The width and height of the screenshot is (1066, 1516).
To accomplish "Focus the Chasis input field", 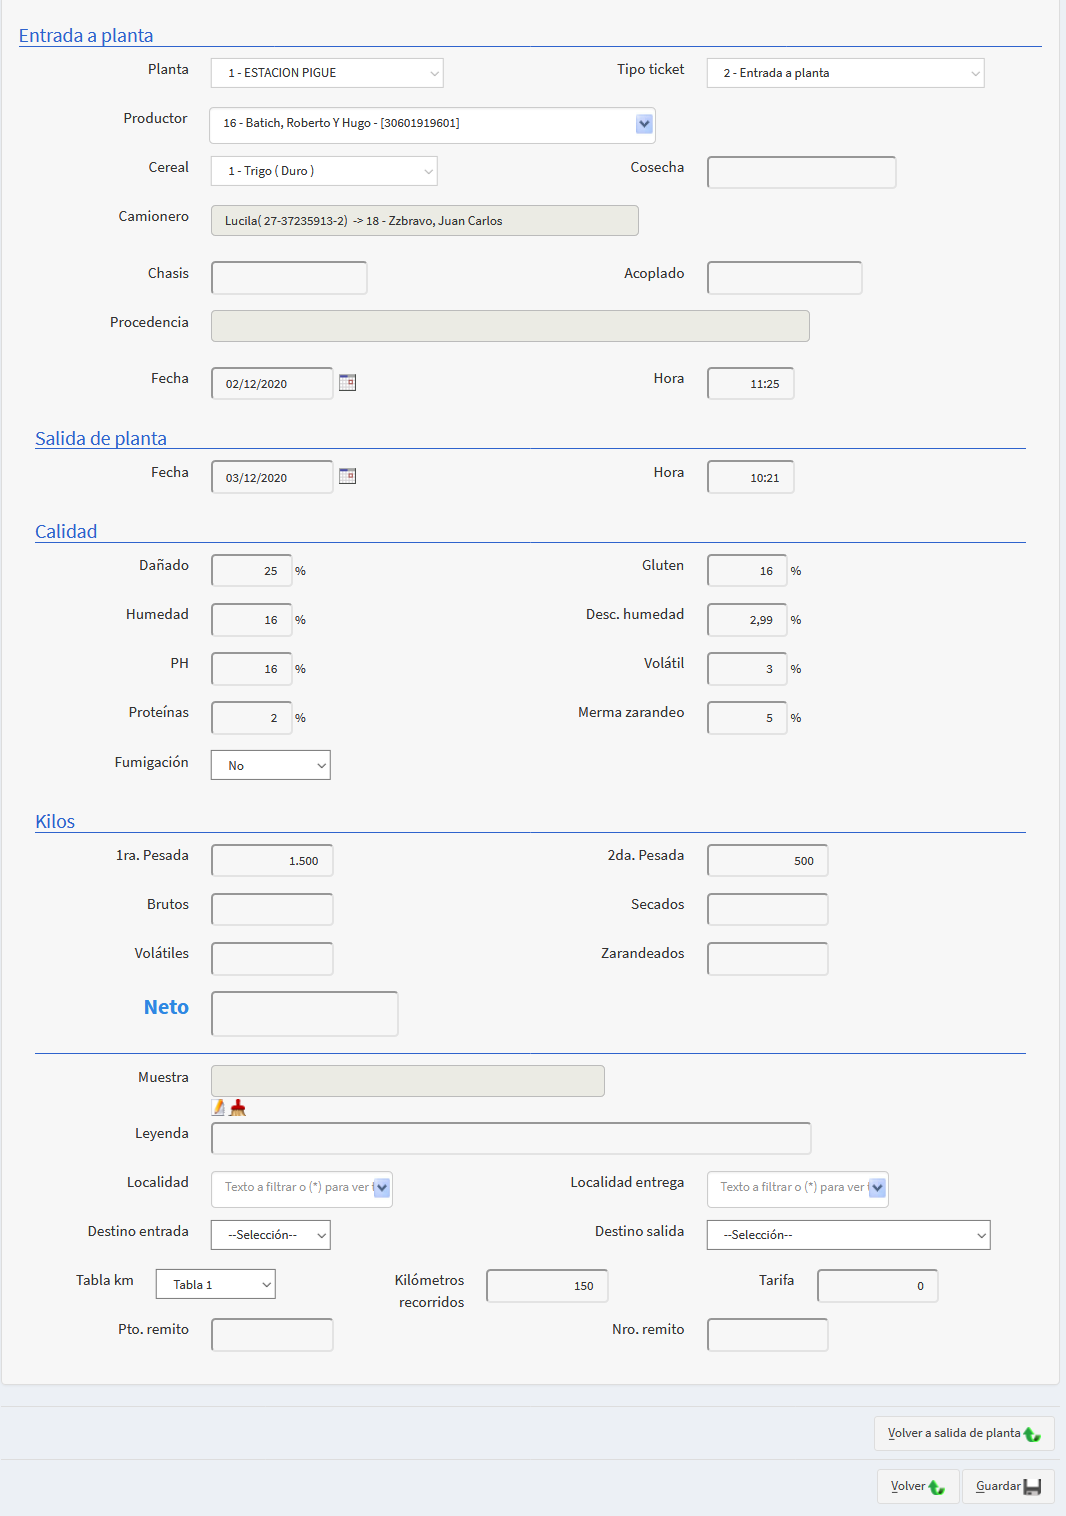I will tap(289, 278).
